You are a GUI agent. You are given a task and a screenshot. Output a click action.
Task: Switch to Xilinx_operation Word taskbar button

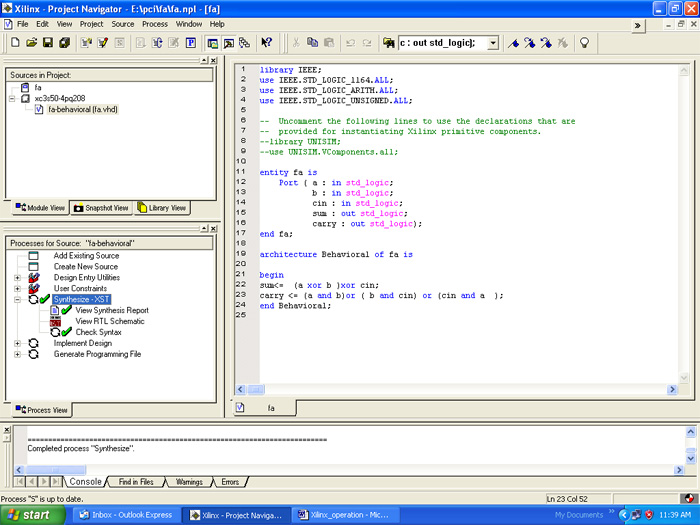[345, 515]
